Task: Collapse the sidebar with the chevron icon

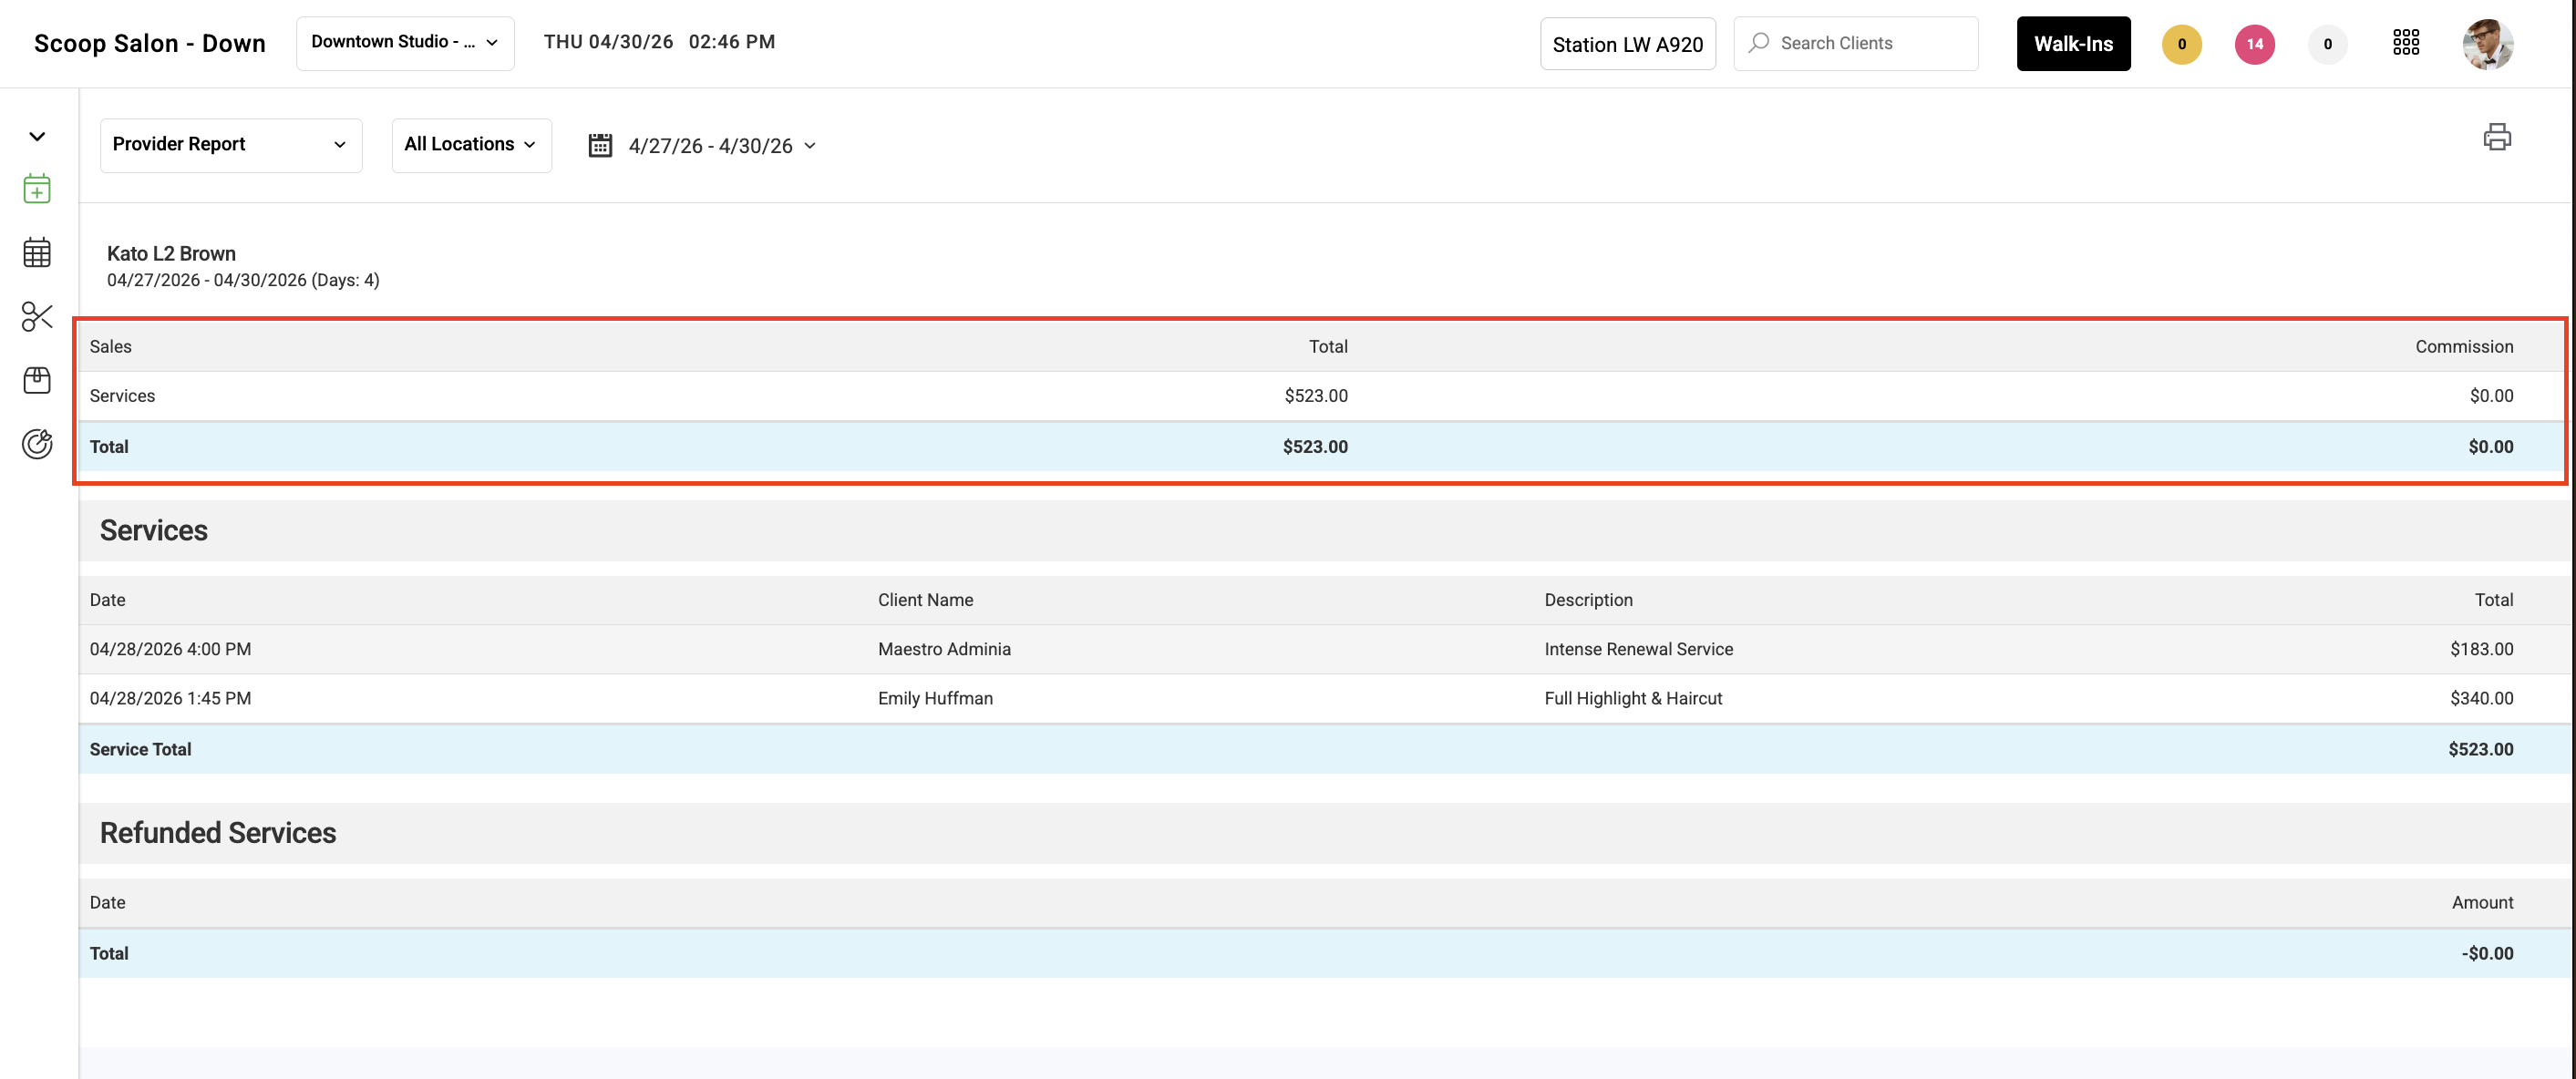Action: 37,137
